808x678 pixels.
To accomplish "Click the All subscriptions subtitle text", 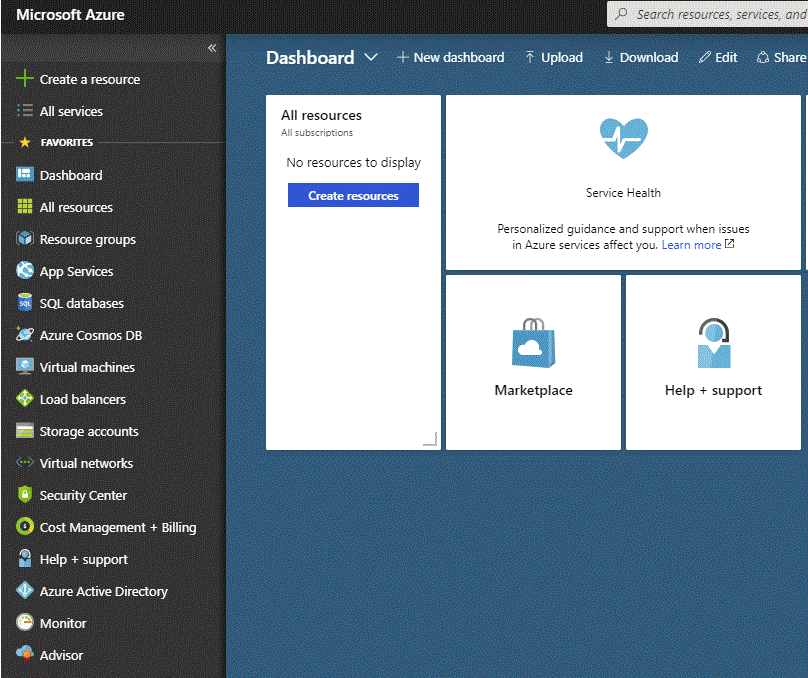I will click(x=317, y=133).
